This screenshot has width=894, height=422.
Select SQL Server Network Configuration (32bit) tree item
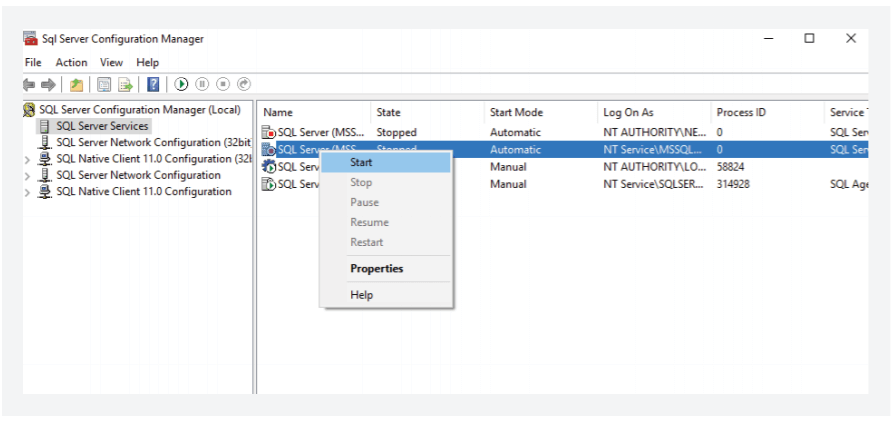pos(154,143)
